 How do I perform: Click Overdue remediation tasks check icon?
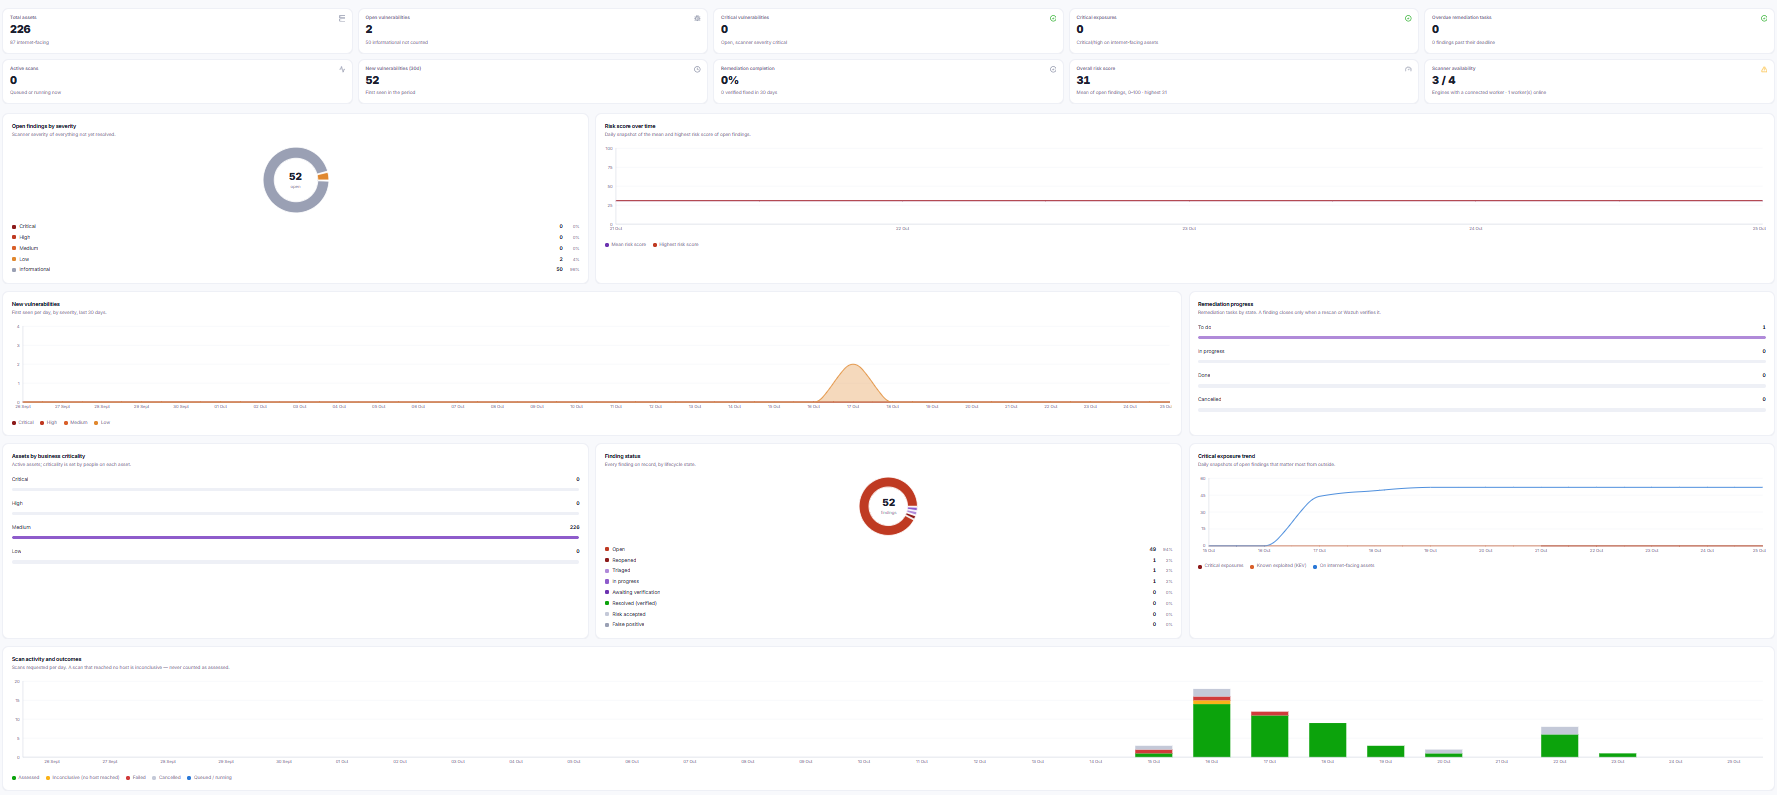[x=1764, y=18]
